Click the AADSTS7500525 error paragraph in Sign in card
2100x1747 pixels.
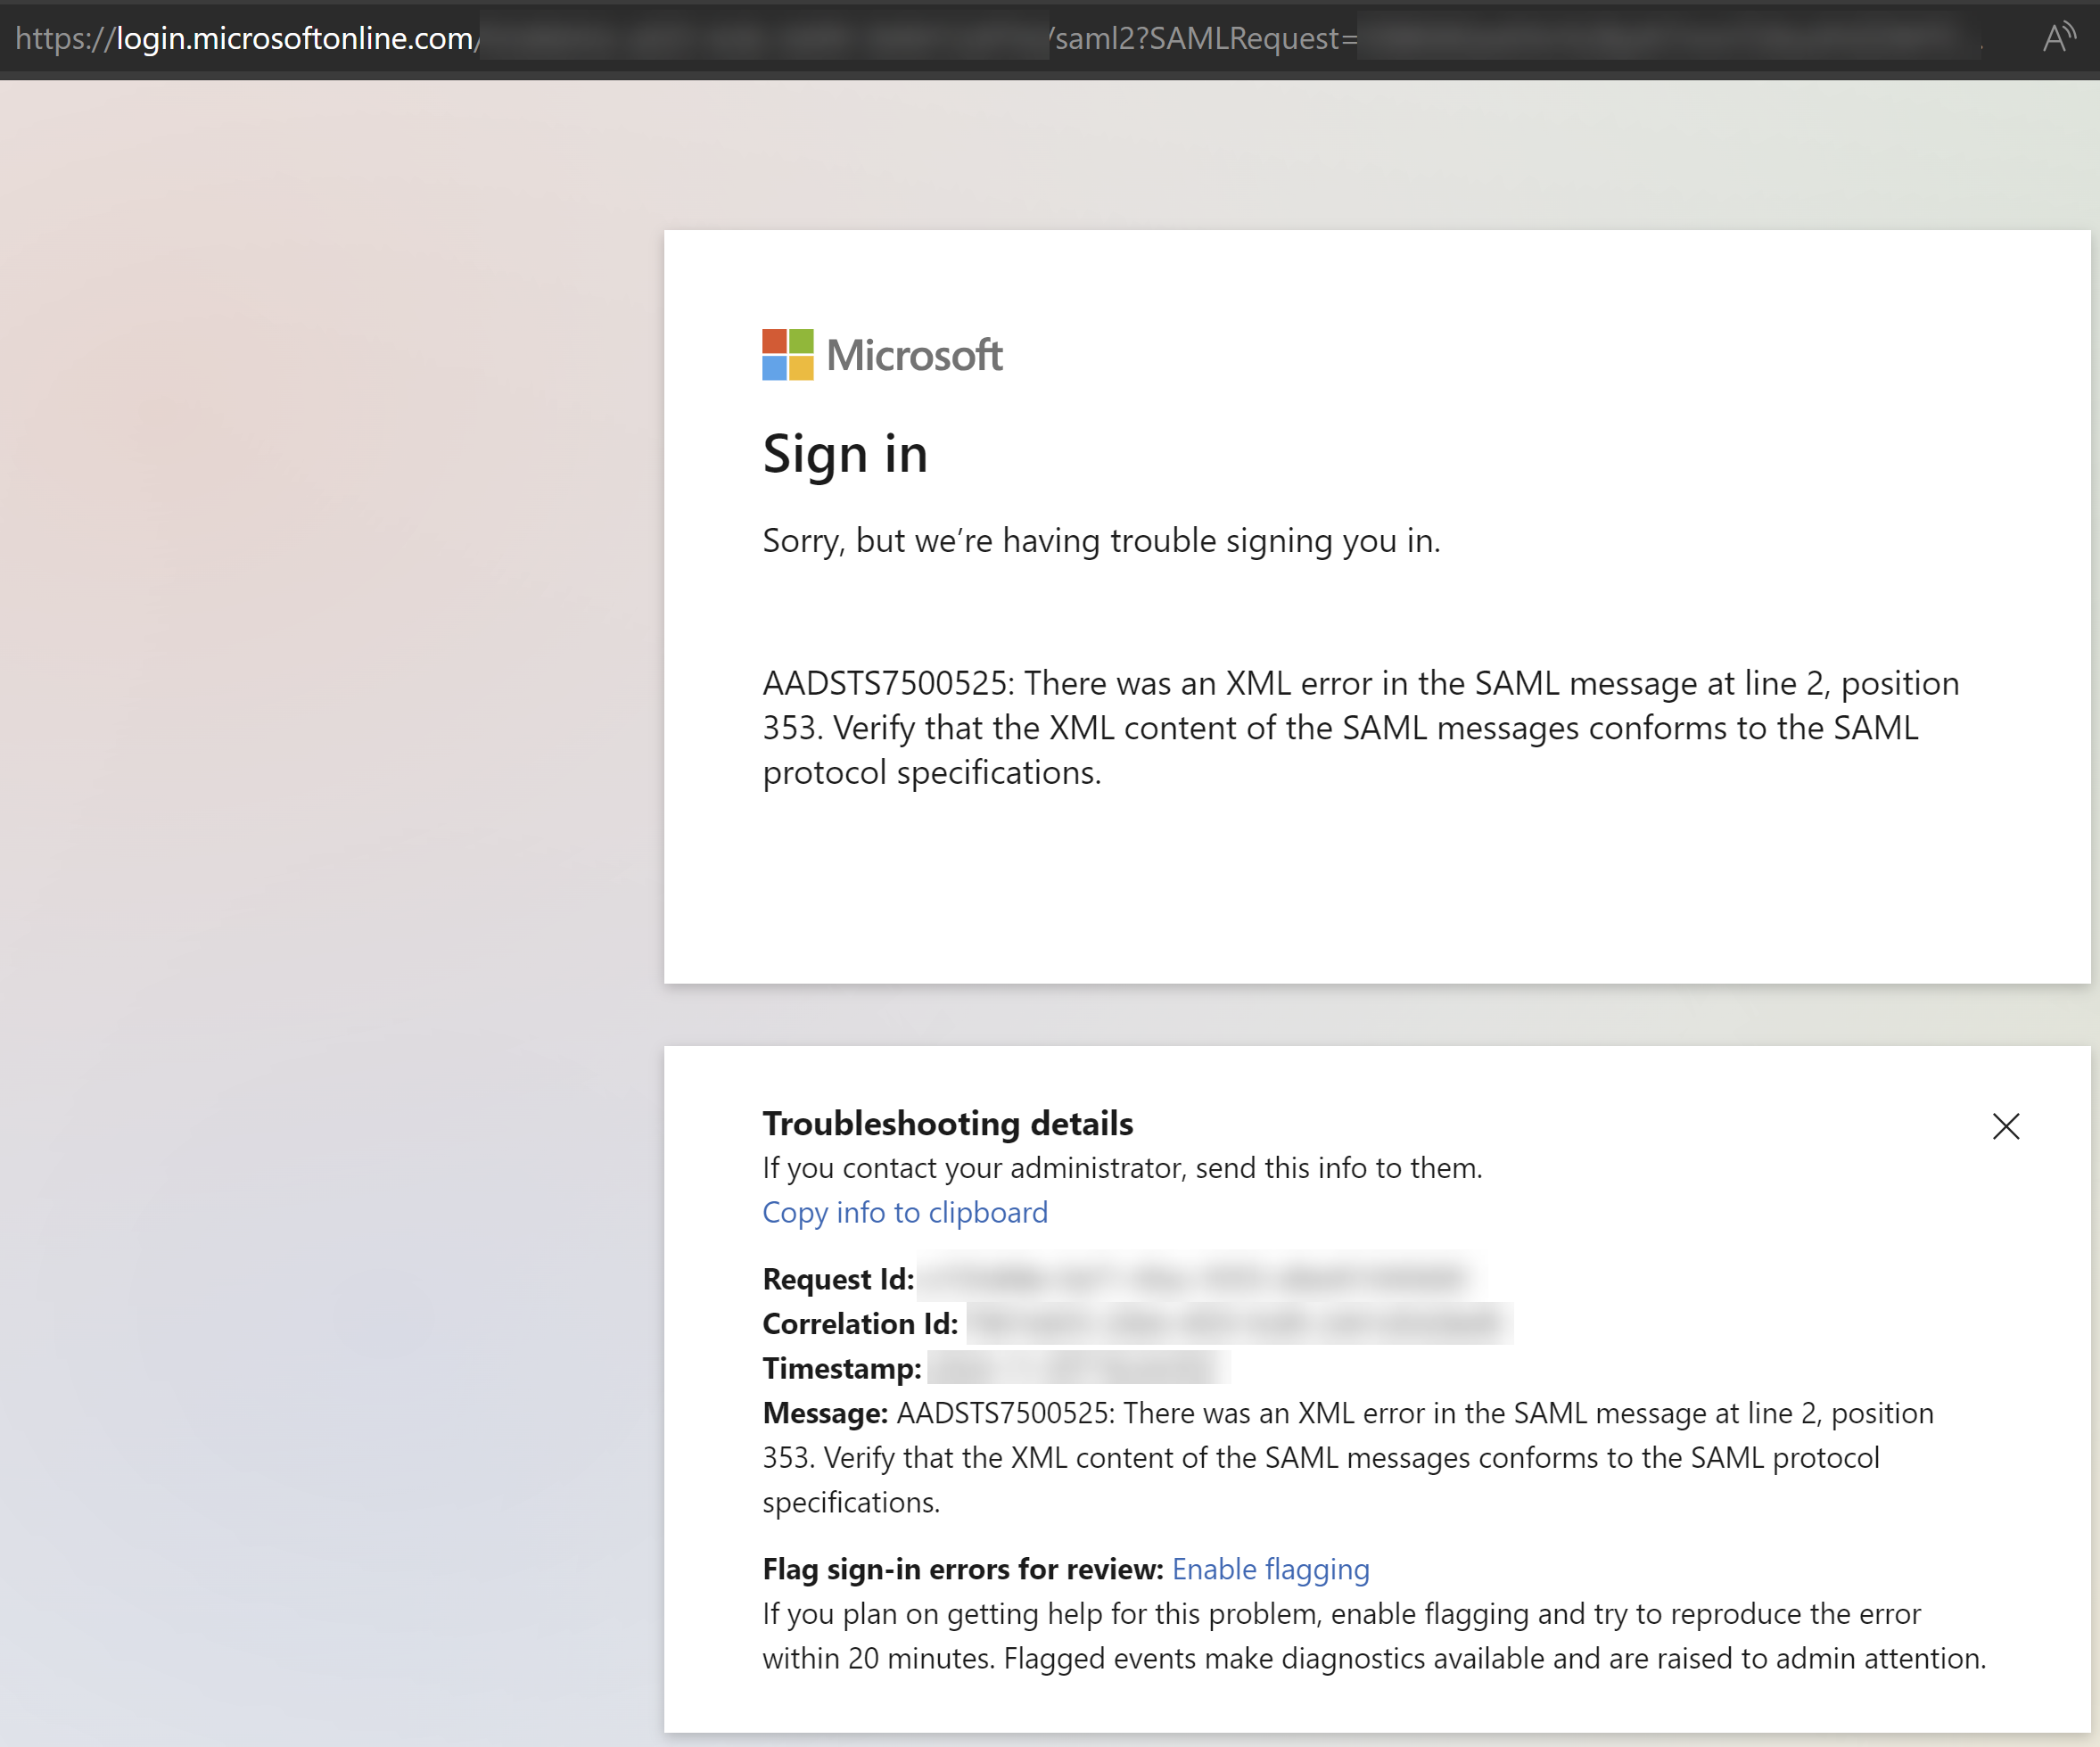pyautogui.click(x=1361, y=728)
